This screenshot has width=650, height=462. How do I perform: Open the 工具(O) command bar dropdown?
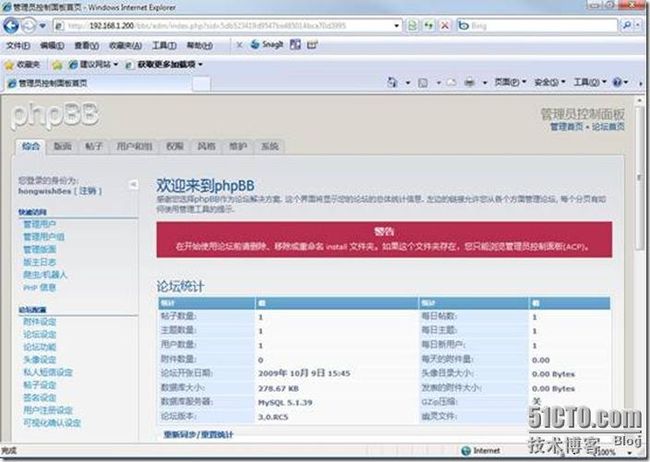coord(589,83)
